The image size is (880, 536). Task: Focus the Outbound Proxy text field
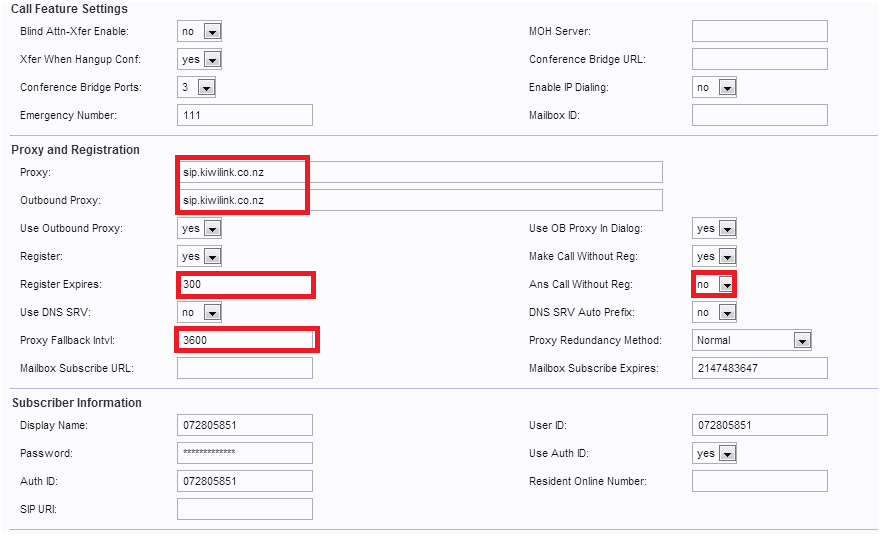[x=419, y=200]
